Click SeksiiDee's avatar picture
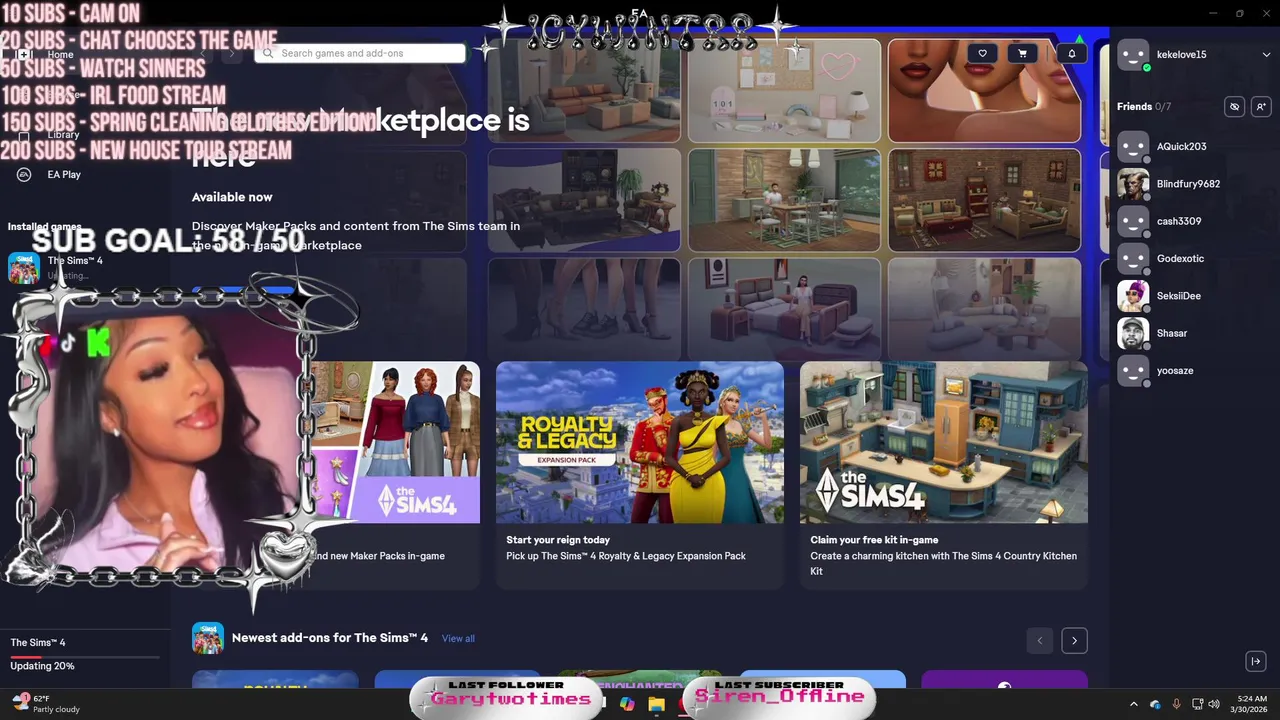The height and width of the screenshot is (720, 1280). [x=1133, y=296]
